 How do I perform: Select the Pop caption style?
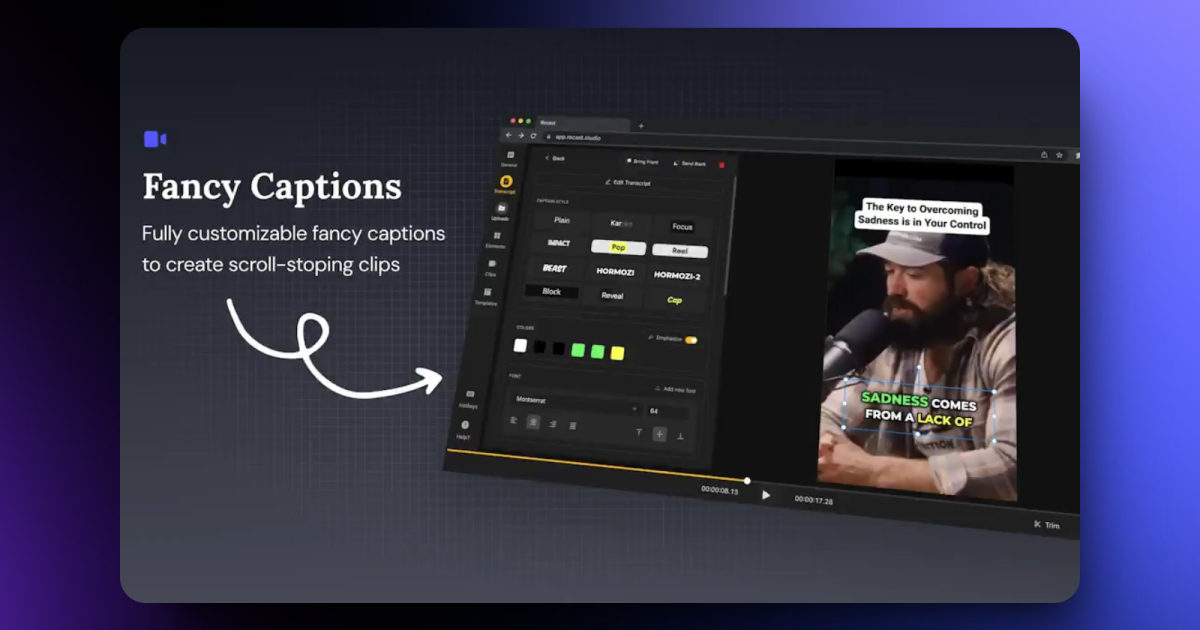[x=618, y=246]
